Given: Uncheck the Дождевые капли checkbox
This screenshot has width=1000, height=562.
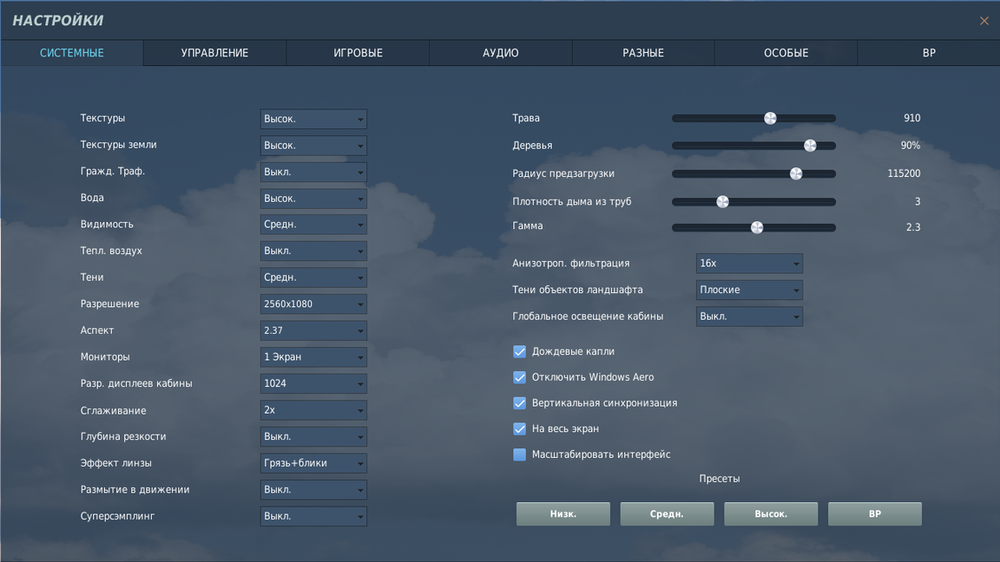Looking at the screenshot, I should (x=520, y=351).
